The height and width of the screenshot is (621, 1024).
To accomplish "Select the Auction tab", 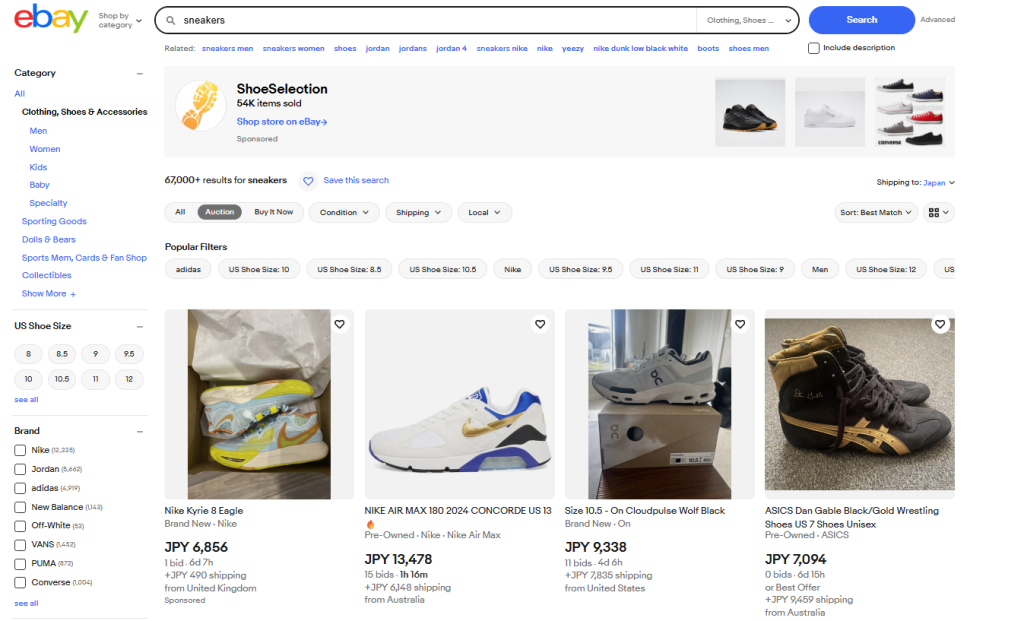I will coord(219,212).
